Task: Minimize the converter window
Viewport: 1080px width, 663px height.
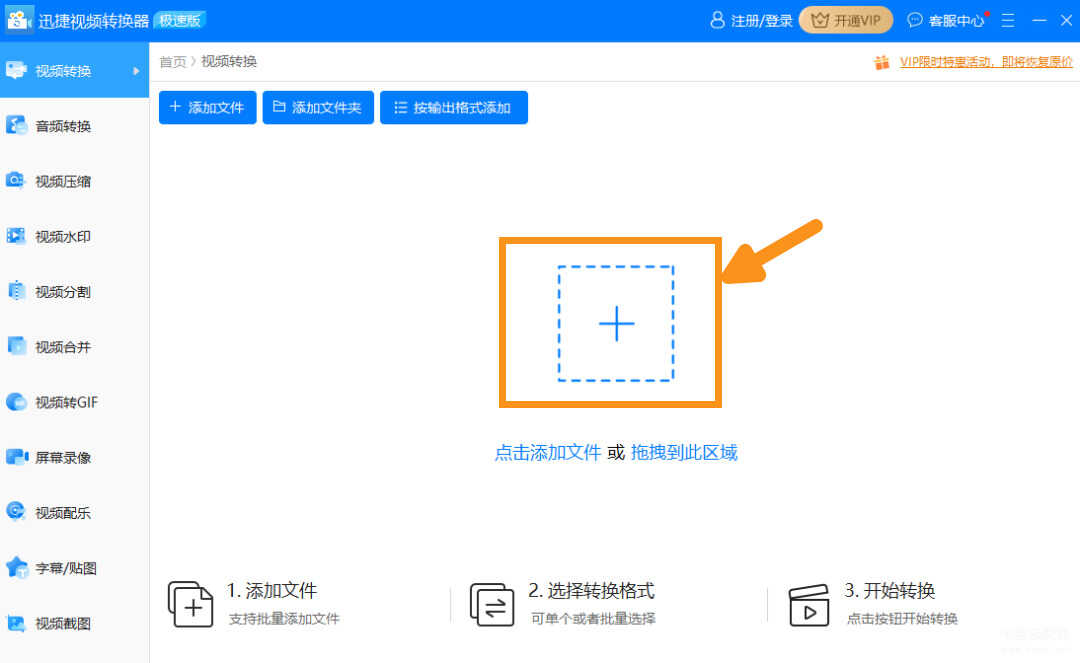Action: click(x=1039, y=21)
